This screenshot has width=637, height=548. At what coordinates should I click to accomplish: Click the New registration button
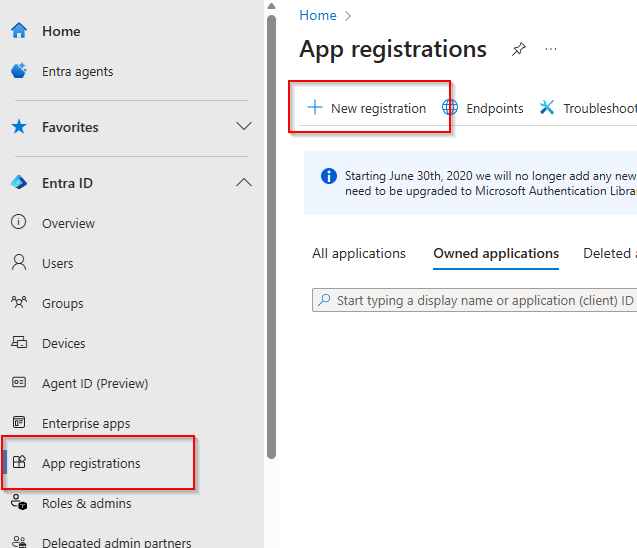367,108
